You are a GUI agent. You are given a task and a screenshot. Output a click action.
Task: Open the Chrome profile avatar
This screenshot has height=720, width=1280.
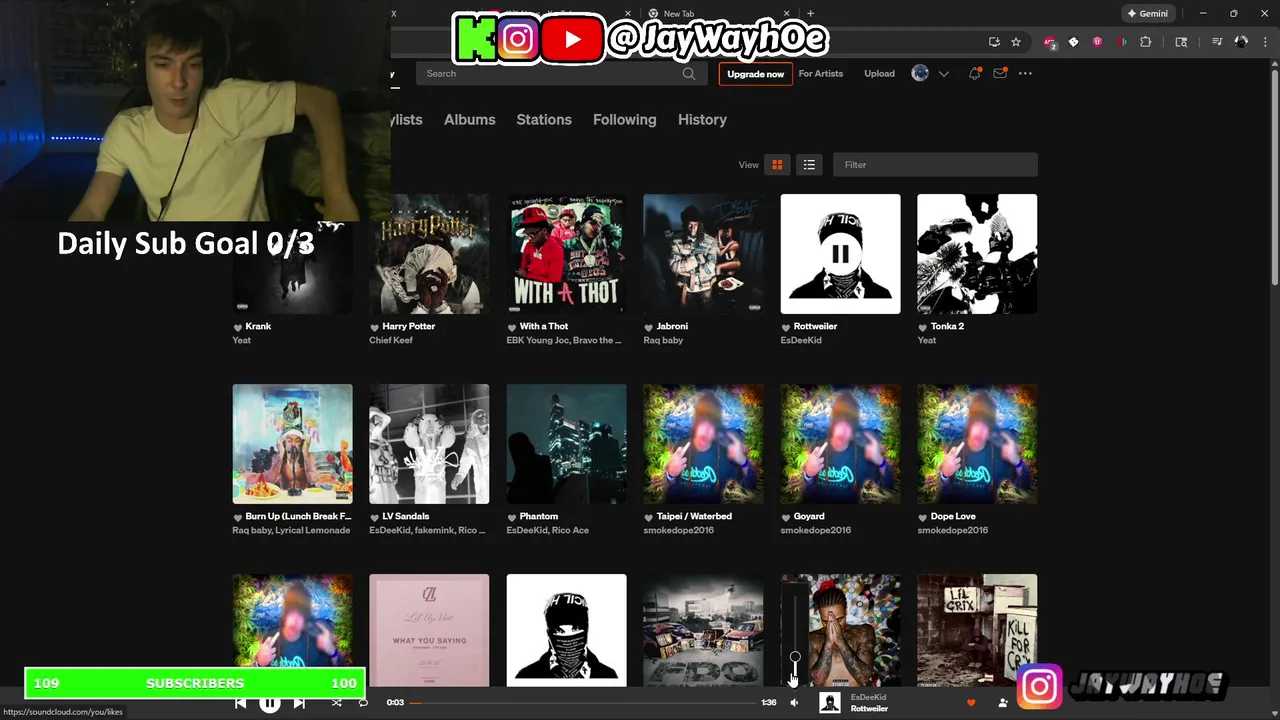tap(1241, 42)
